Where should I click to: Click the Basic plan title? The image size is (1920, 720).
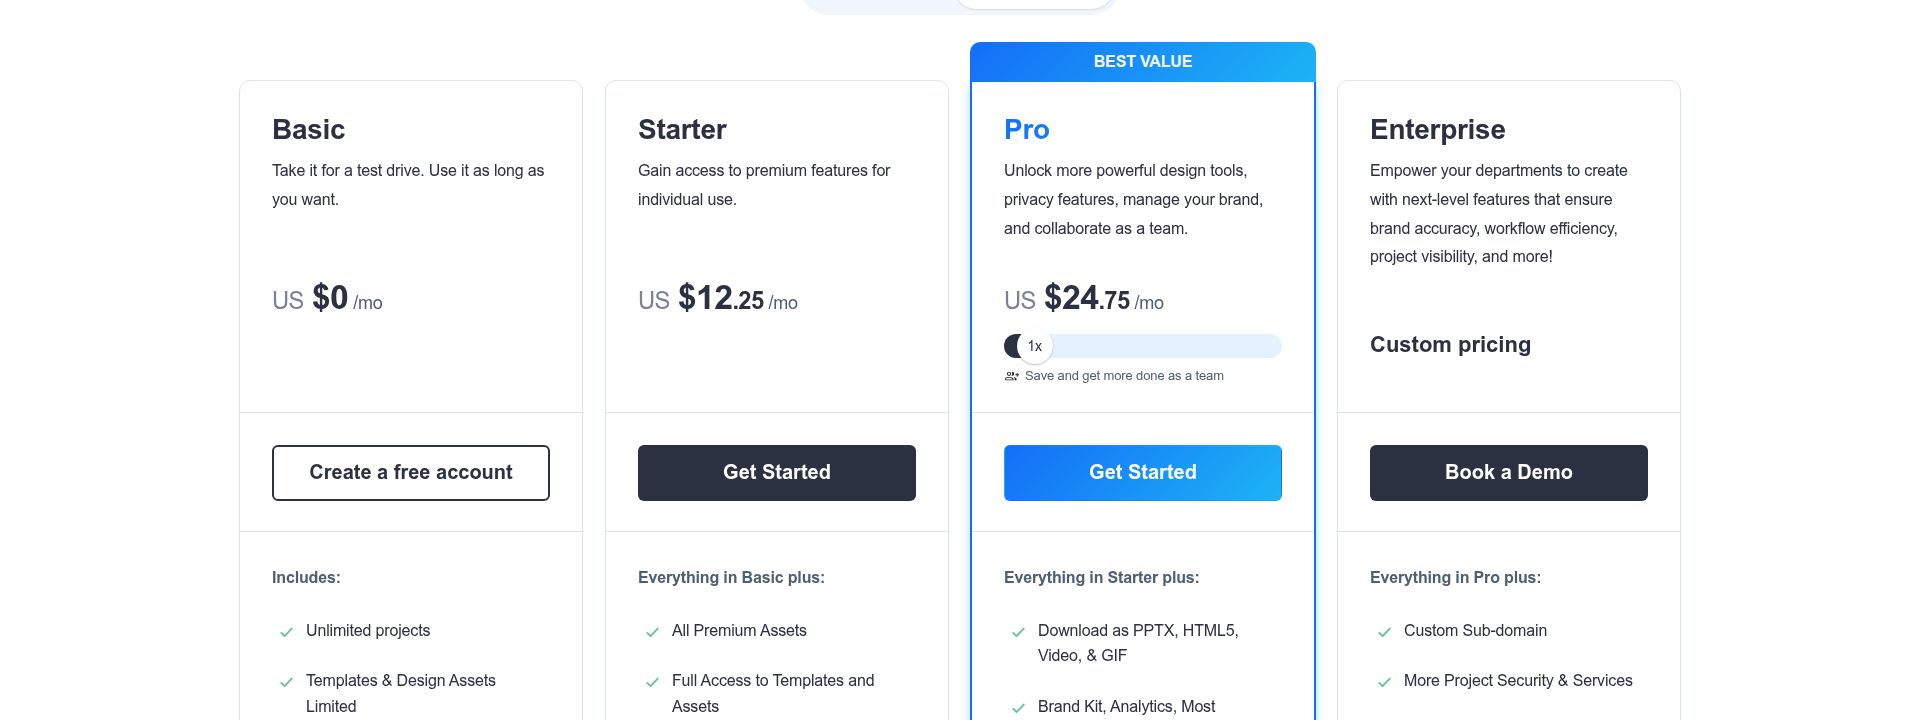308,129
